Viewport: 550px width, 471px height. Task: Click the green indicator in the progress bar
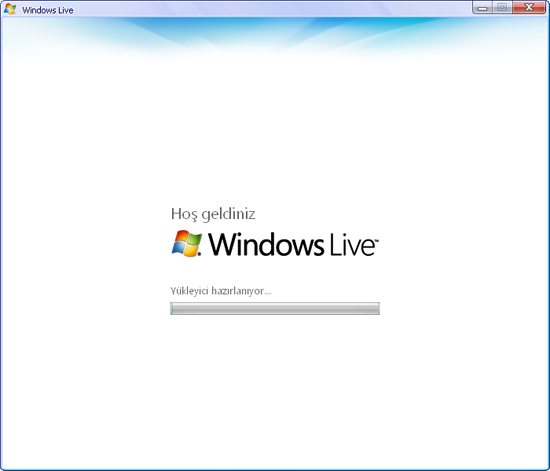pos(172,309)
